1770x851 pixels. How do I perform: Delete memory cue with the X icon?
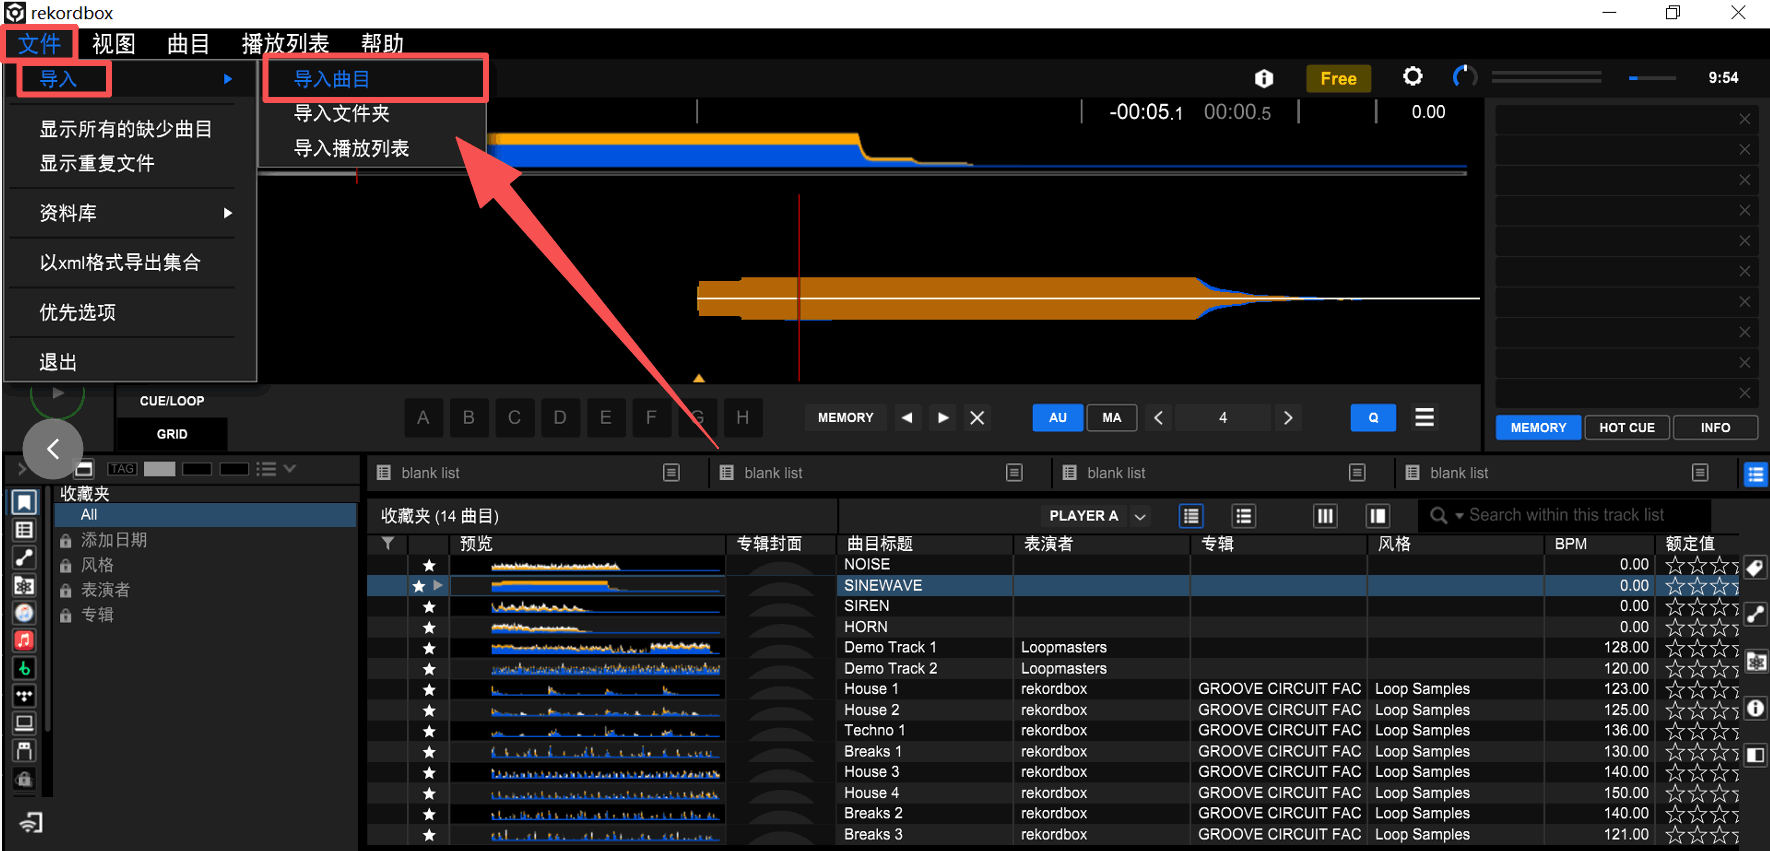click(x=977, y=418)
